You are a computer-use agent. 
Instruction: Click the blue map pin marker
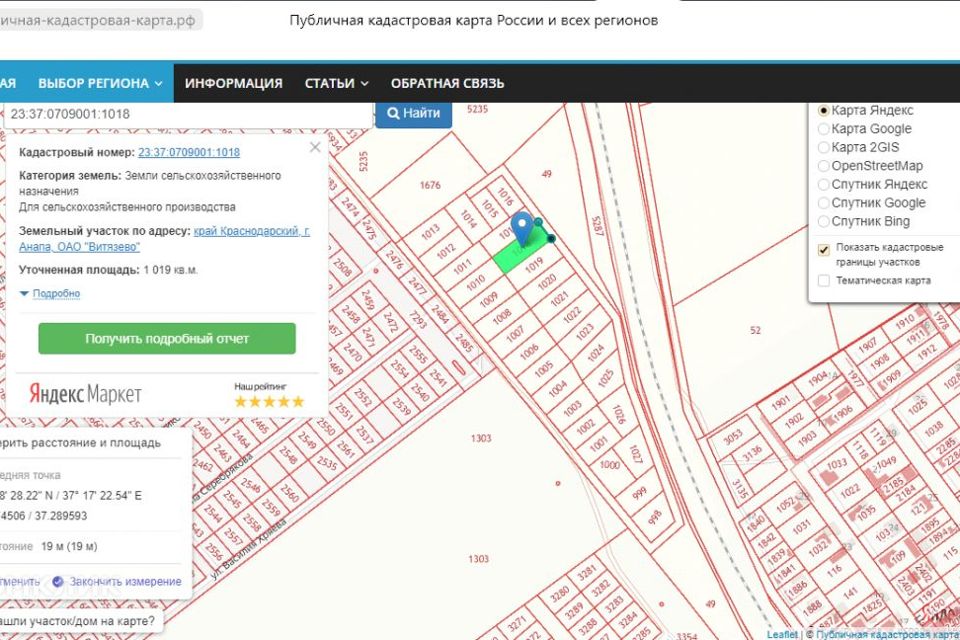click(521, 227)
